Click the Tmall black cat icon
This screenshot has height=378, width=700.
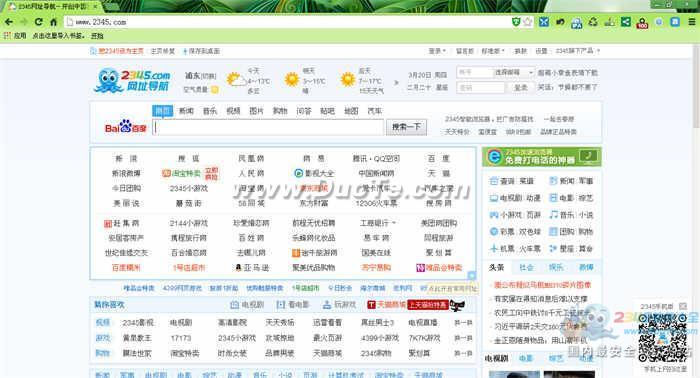point(457,305)
